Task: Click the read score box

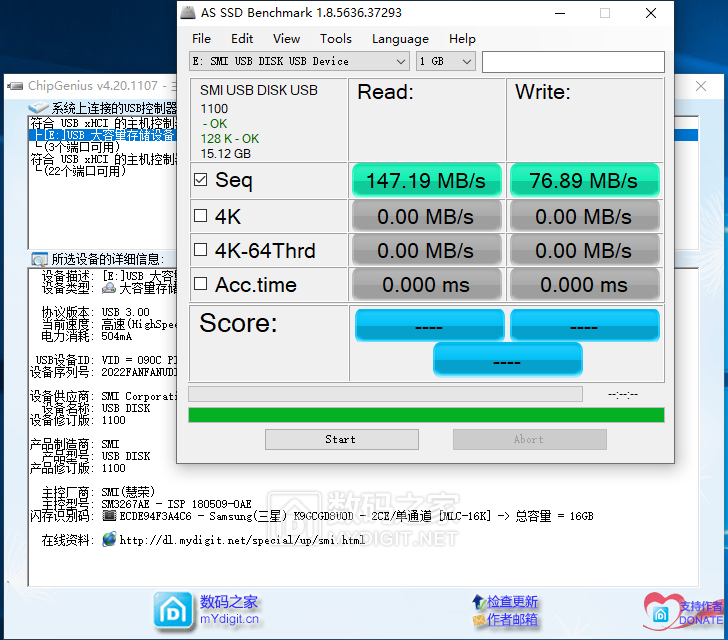Action: [x=429, y=325]
